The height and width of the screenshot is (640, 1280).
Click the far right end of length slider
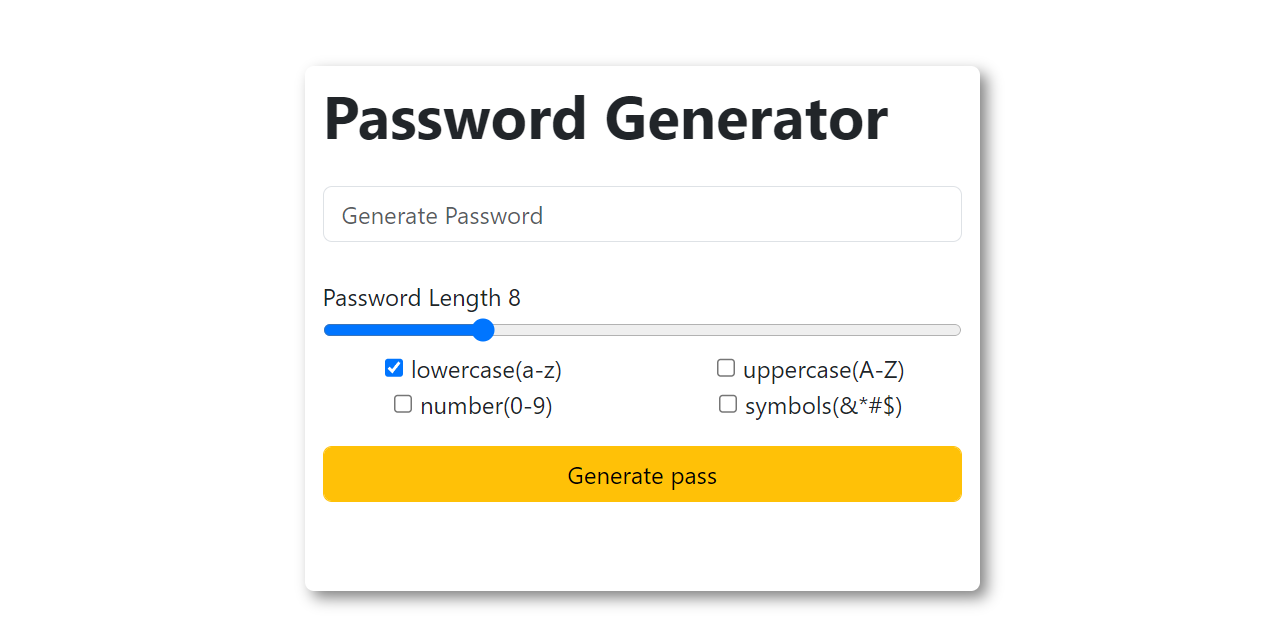click(x=957, y=330)
